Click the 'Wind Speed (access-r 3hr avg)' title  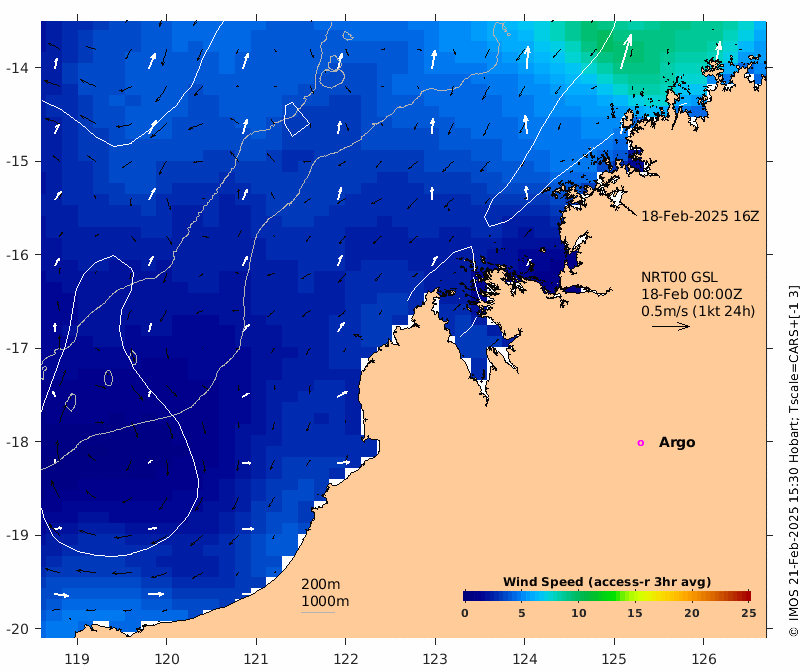pyautogui.click(x=607, y=582)
